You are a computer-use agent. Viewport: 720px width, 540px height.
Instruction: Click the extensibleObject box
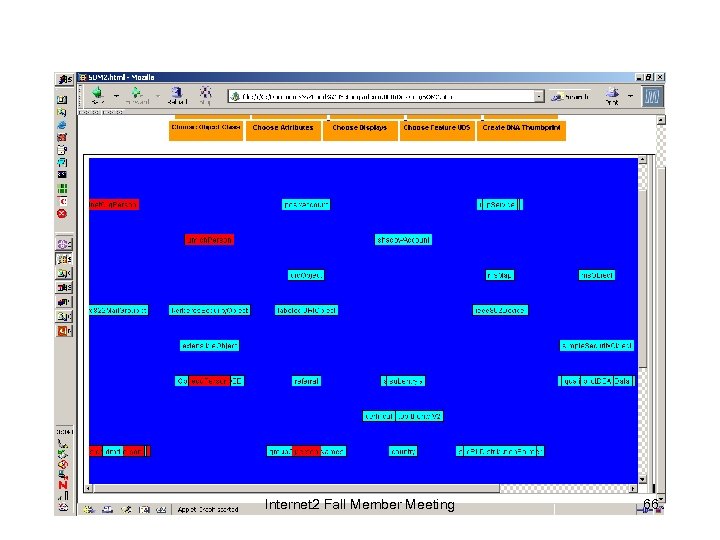tap(209, 346)
